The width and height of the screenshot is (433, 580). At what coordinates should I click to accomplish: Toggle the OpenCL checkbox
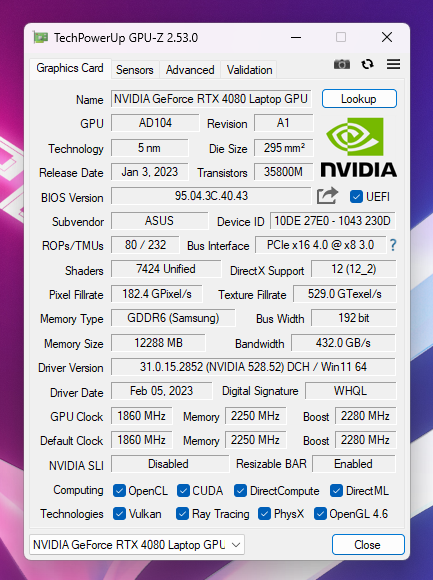[119, 491]
